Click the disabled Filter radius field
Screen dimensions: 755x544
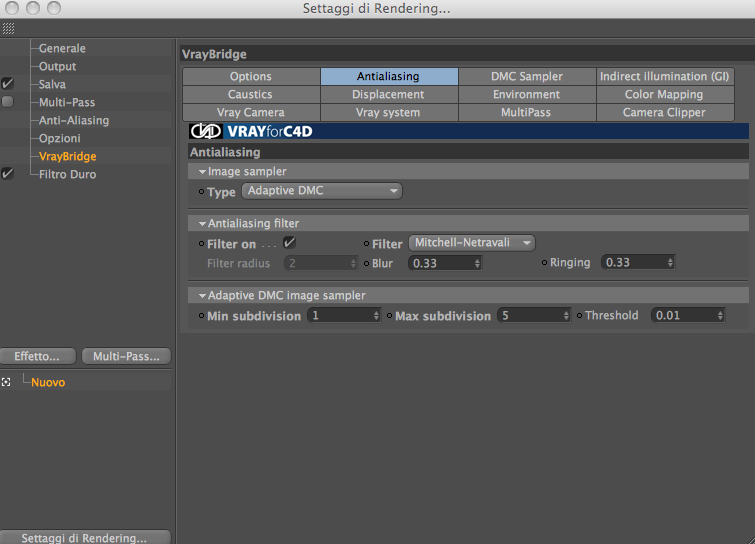[321, 263]
